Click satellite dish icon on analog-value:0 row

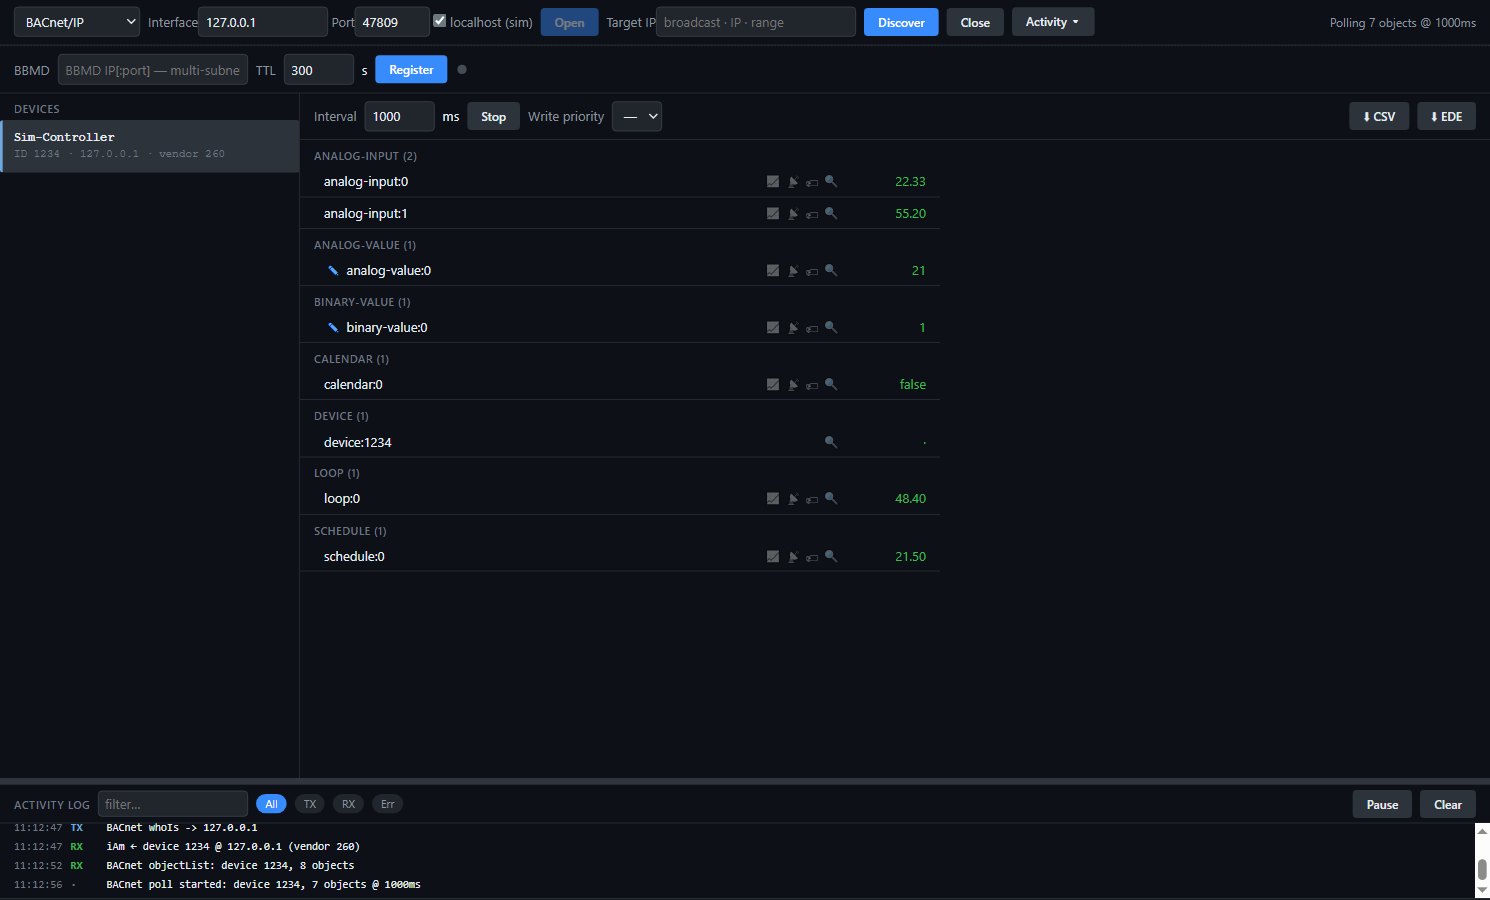[793, 271]
